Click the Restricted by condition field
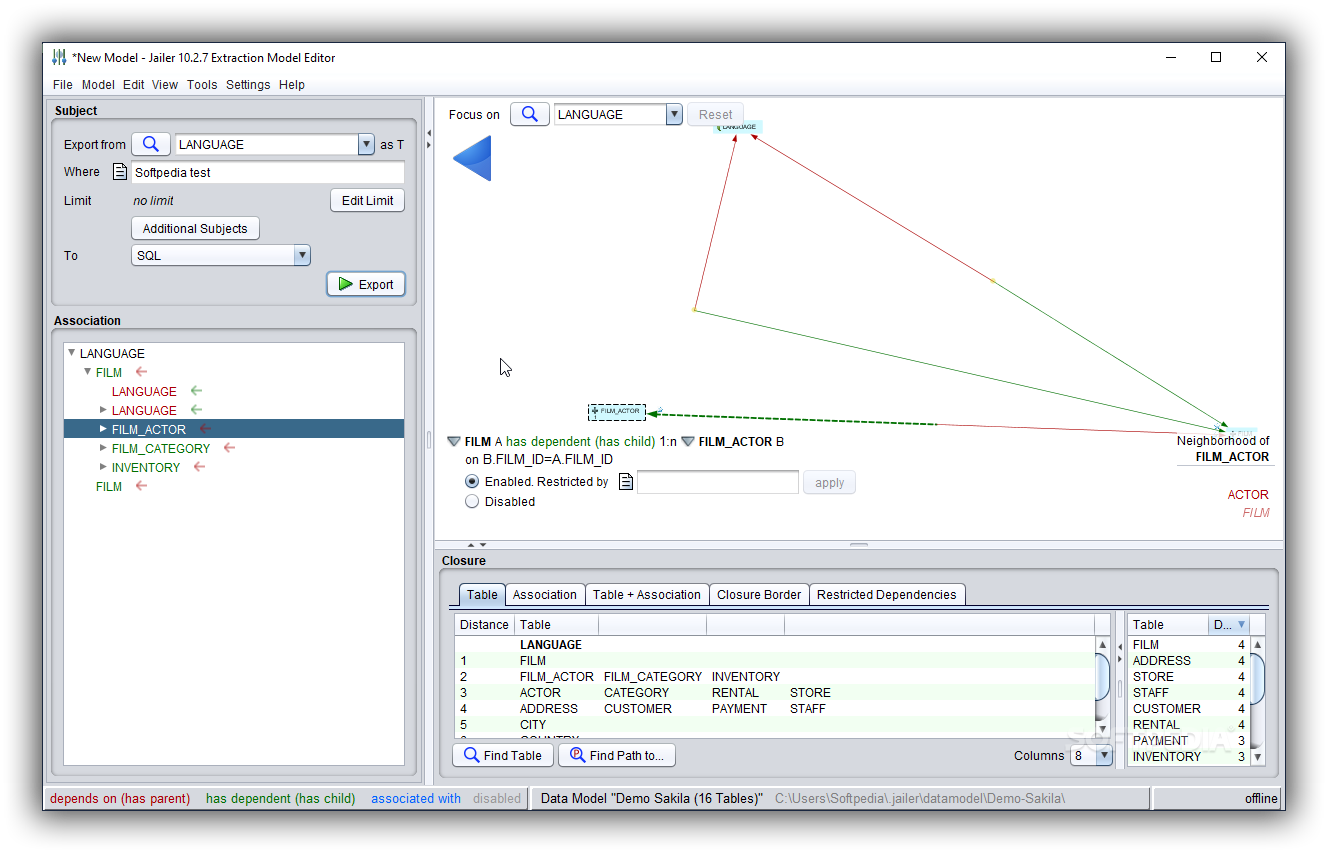This screenshot has width=1328, height=853. click(x=718, y=482)
